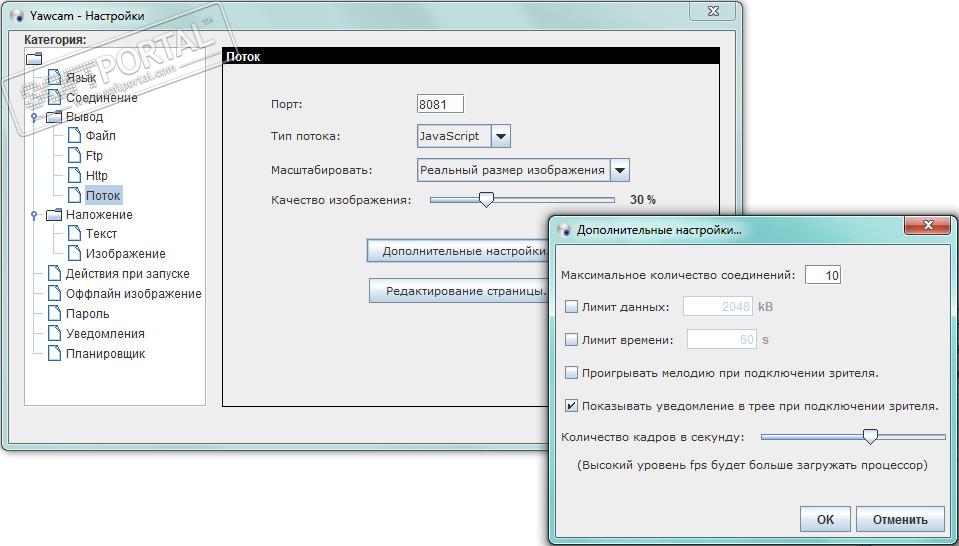This screenshot has height=546, width=959.
Task: Select Соединение in the category tree
Action: click(102, 97)
